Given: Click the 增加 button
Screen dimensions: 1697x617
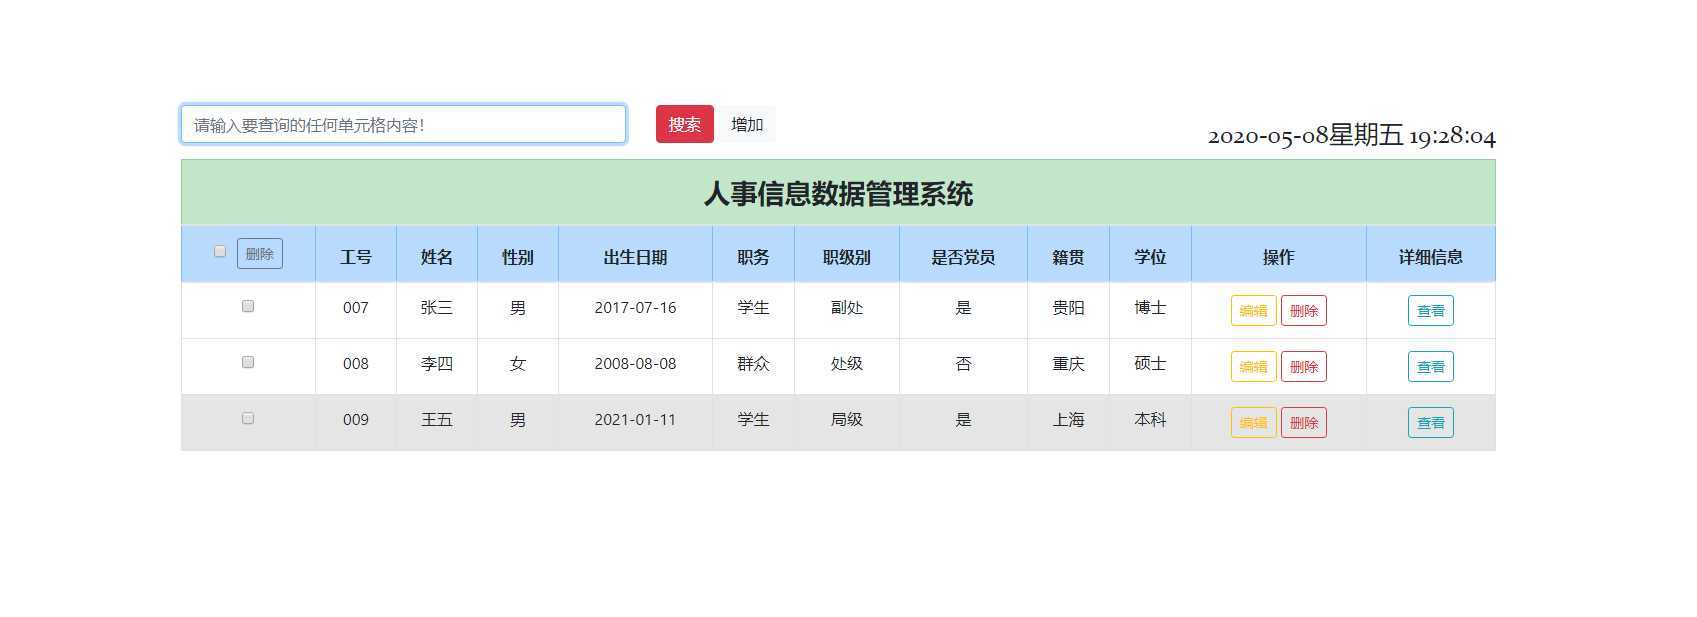Looking at the screenshot, I should tap(747, 124).
